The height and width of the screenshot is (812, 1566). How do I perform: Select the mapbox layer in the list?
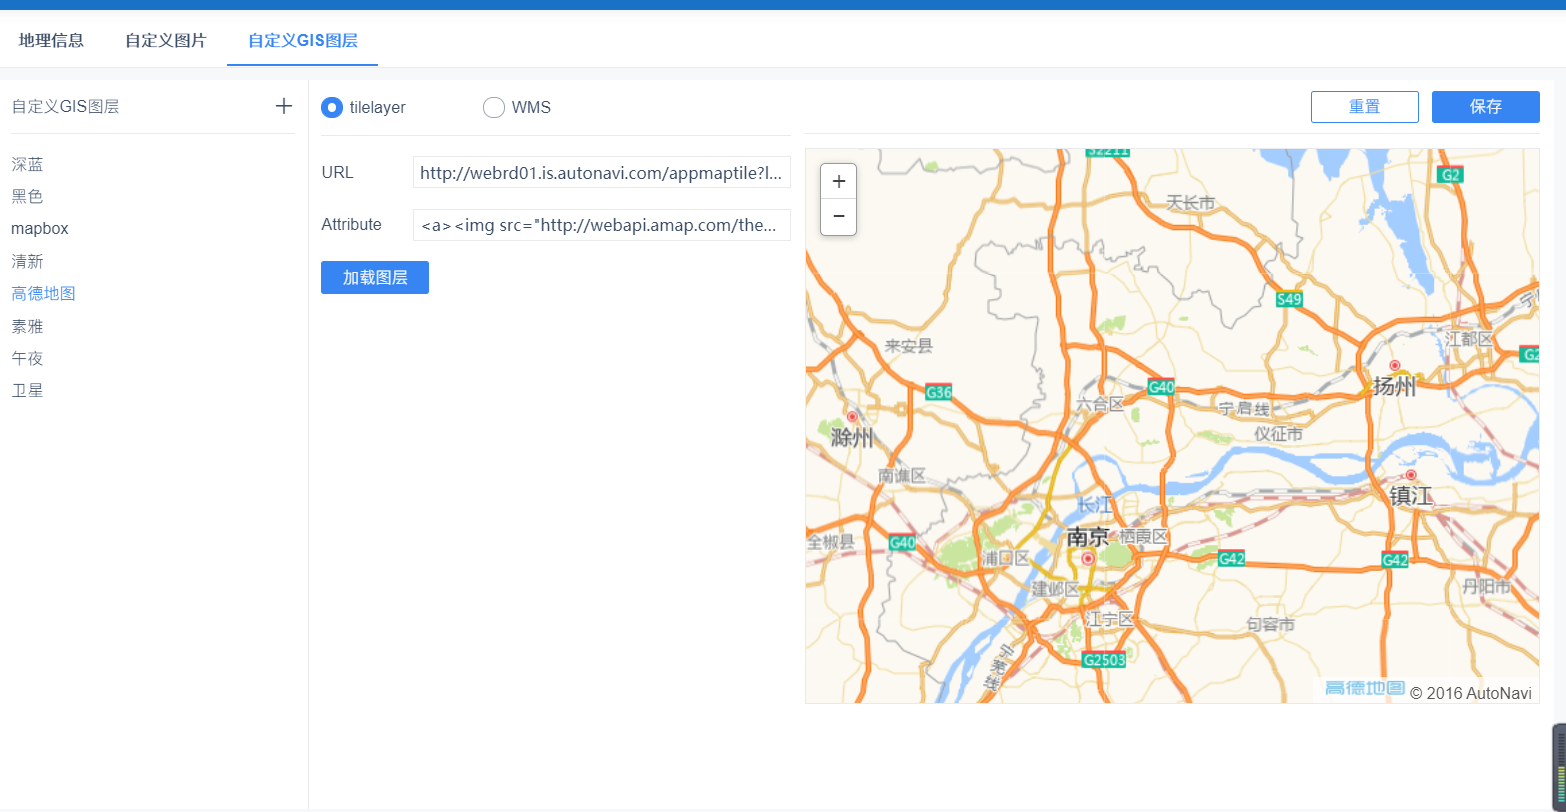(x=40, y=229)
